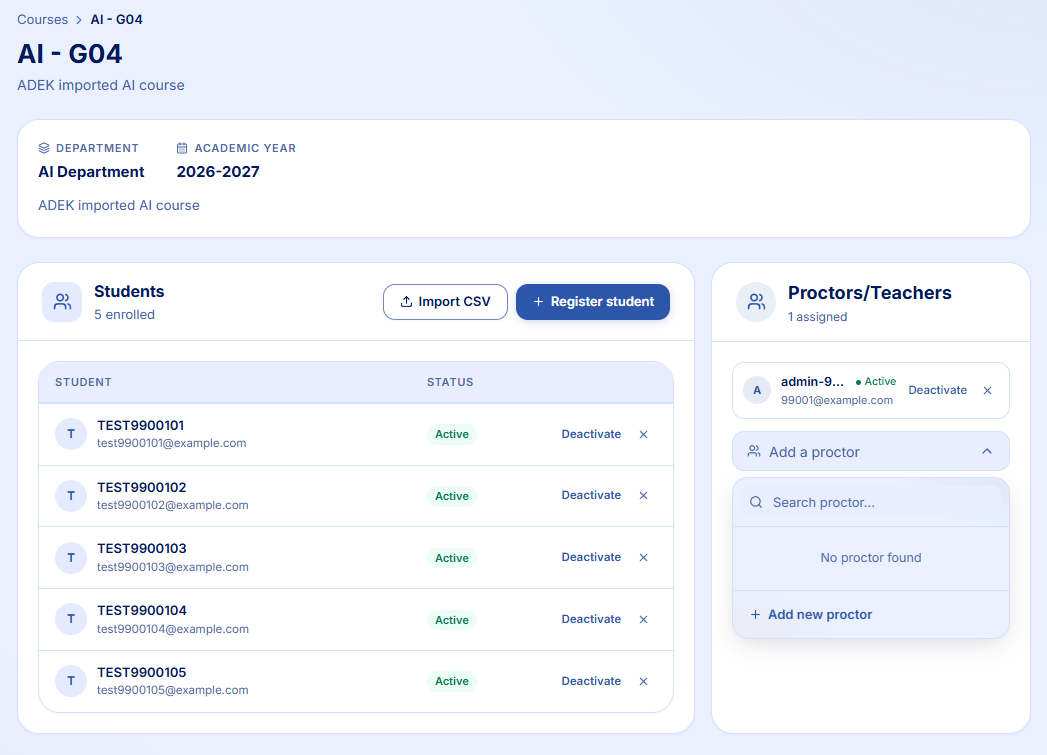Remove student TEST9900101 with X icon

(644, 435)
